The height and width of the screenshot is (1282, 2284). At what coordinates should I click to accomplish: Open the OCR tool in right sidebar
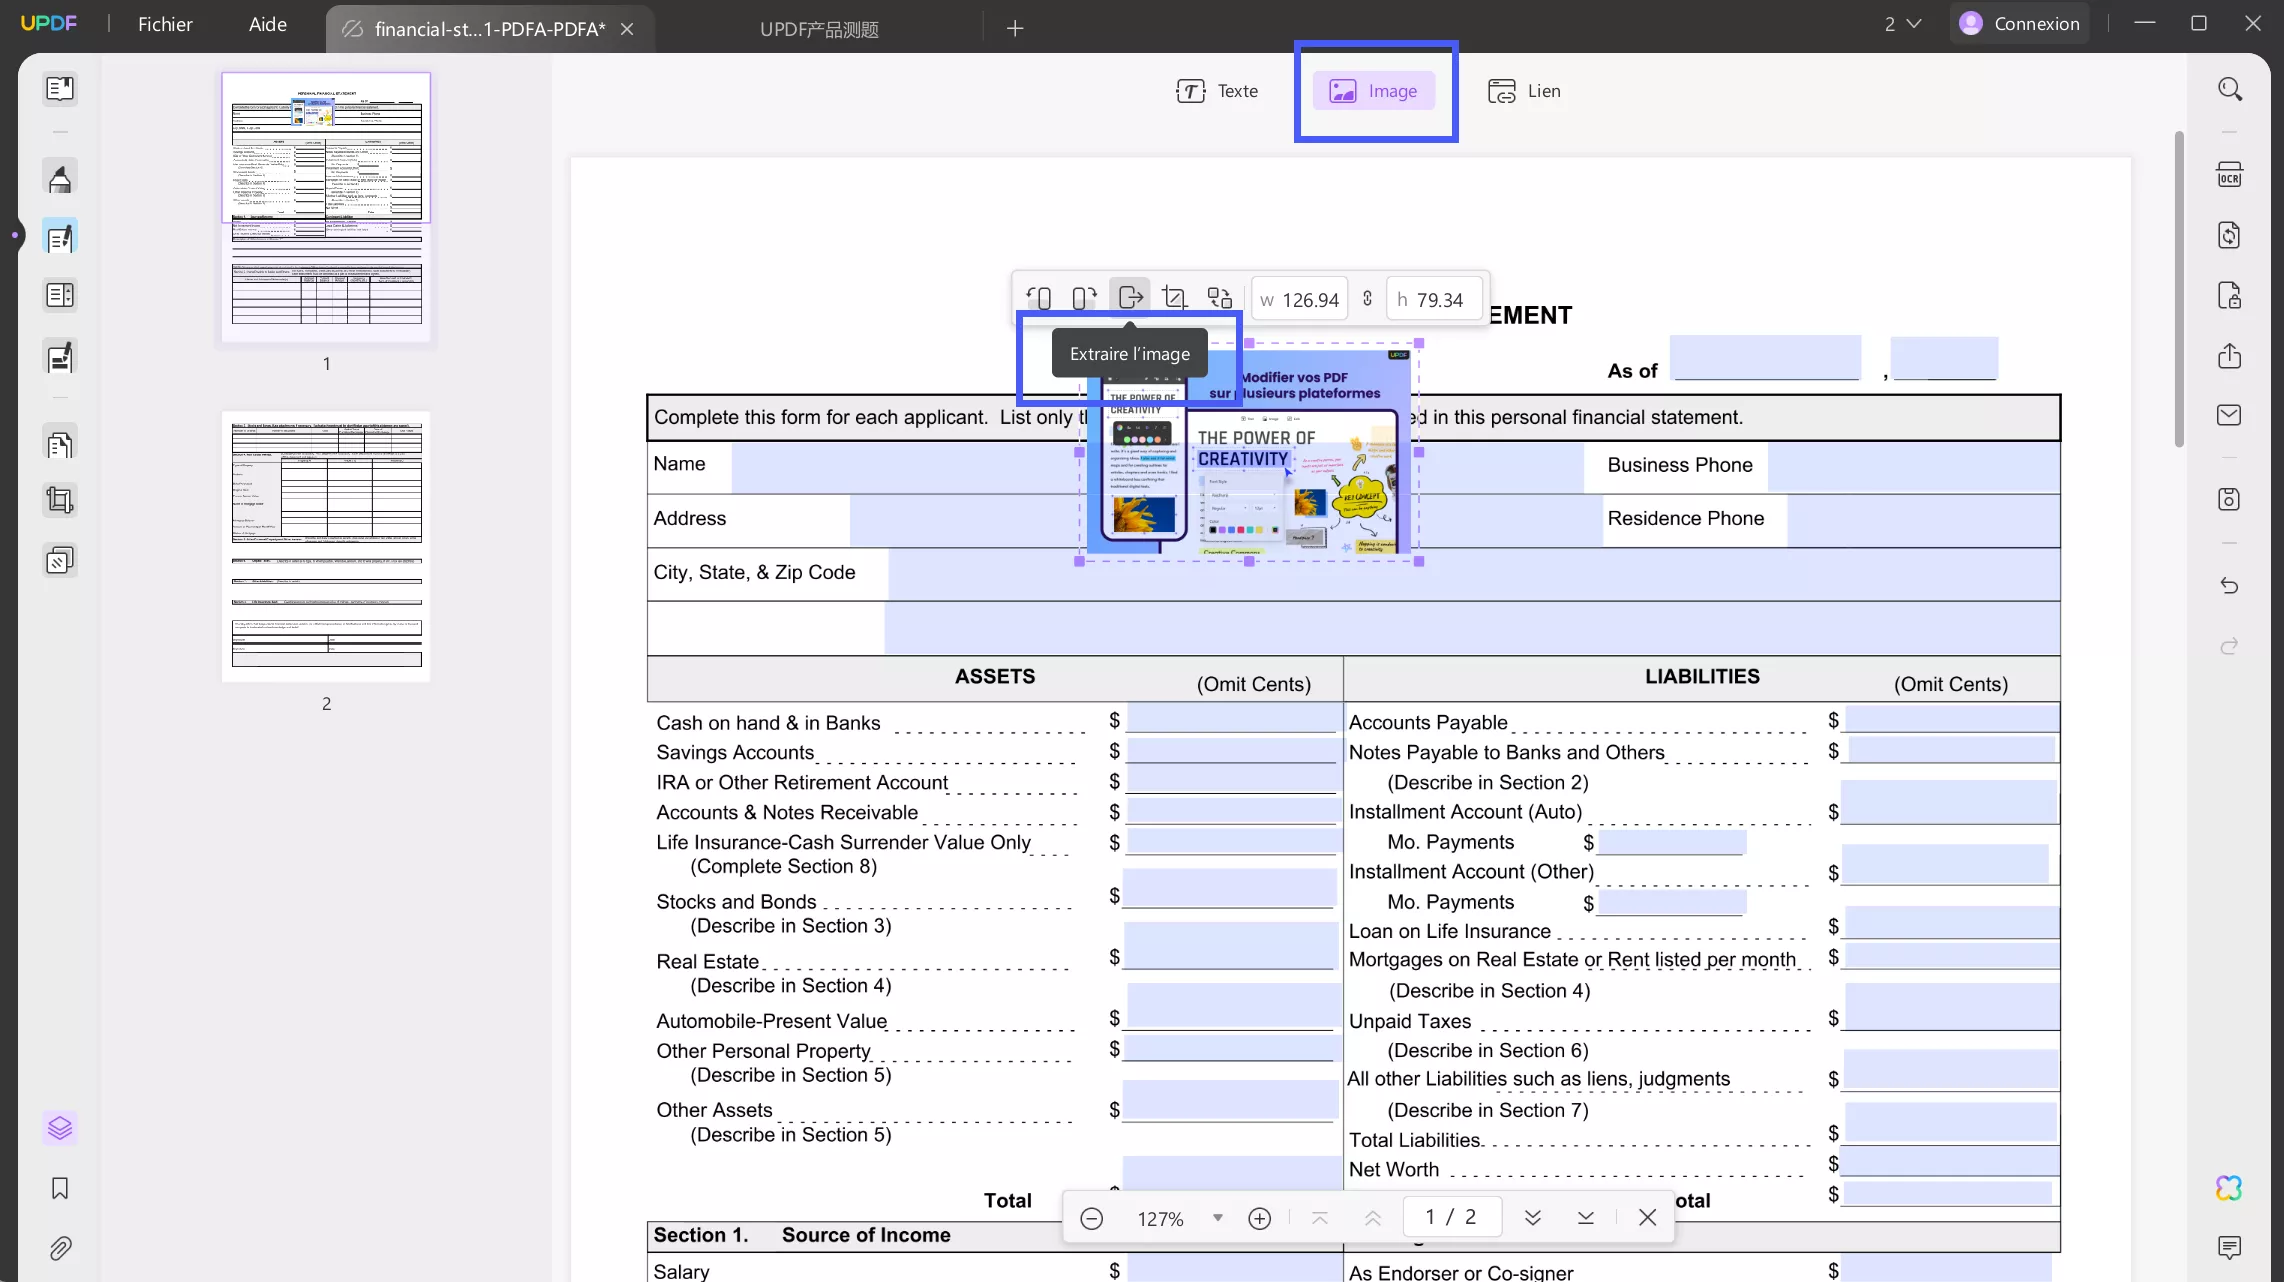click(x=2229, y=175)
